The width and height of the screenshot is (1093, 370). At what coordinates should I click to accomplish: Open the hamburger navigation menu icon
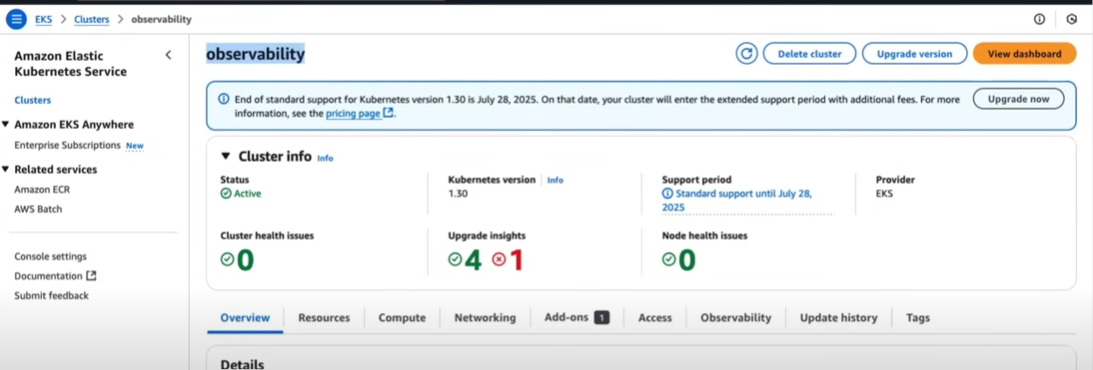15,20
